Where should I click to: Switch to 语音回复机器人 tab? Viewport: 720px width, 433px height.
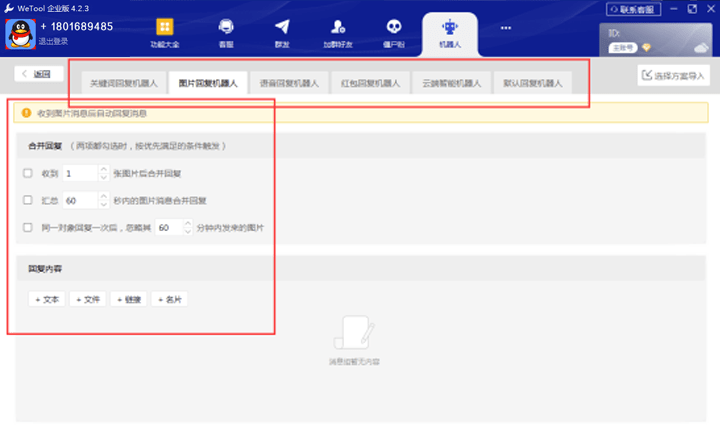click(x=289, y=83)
